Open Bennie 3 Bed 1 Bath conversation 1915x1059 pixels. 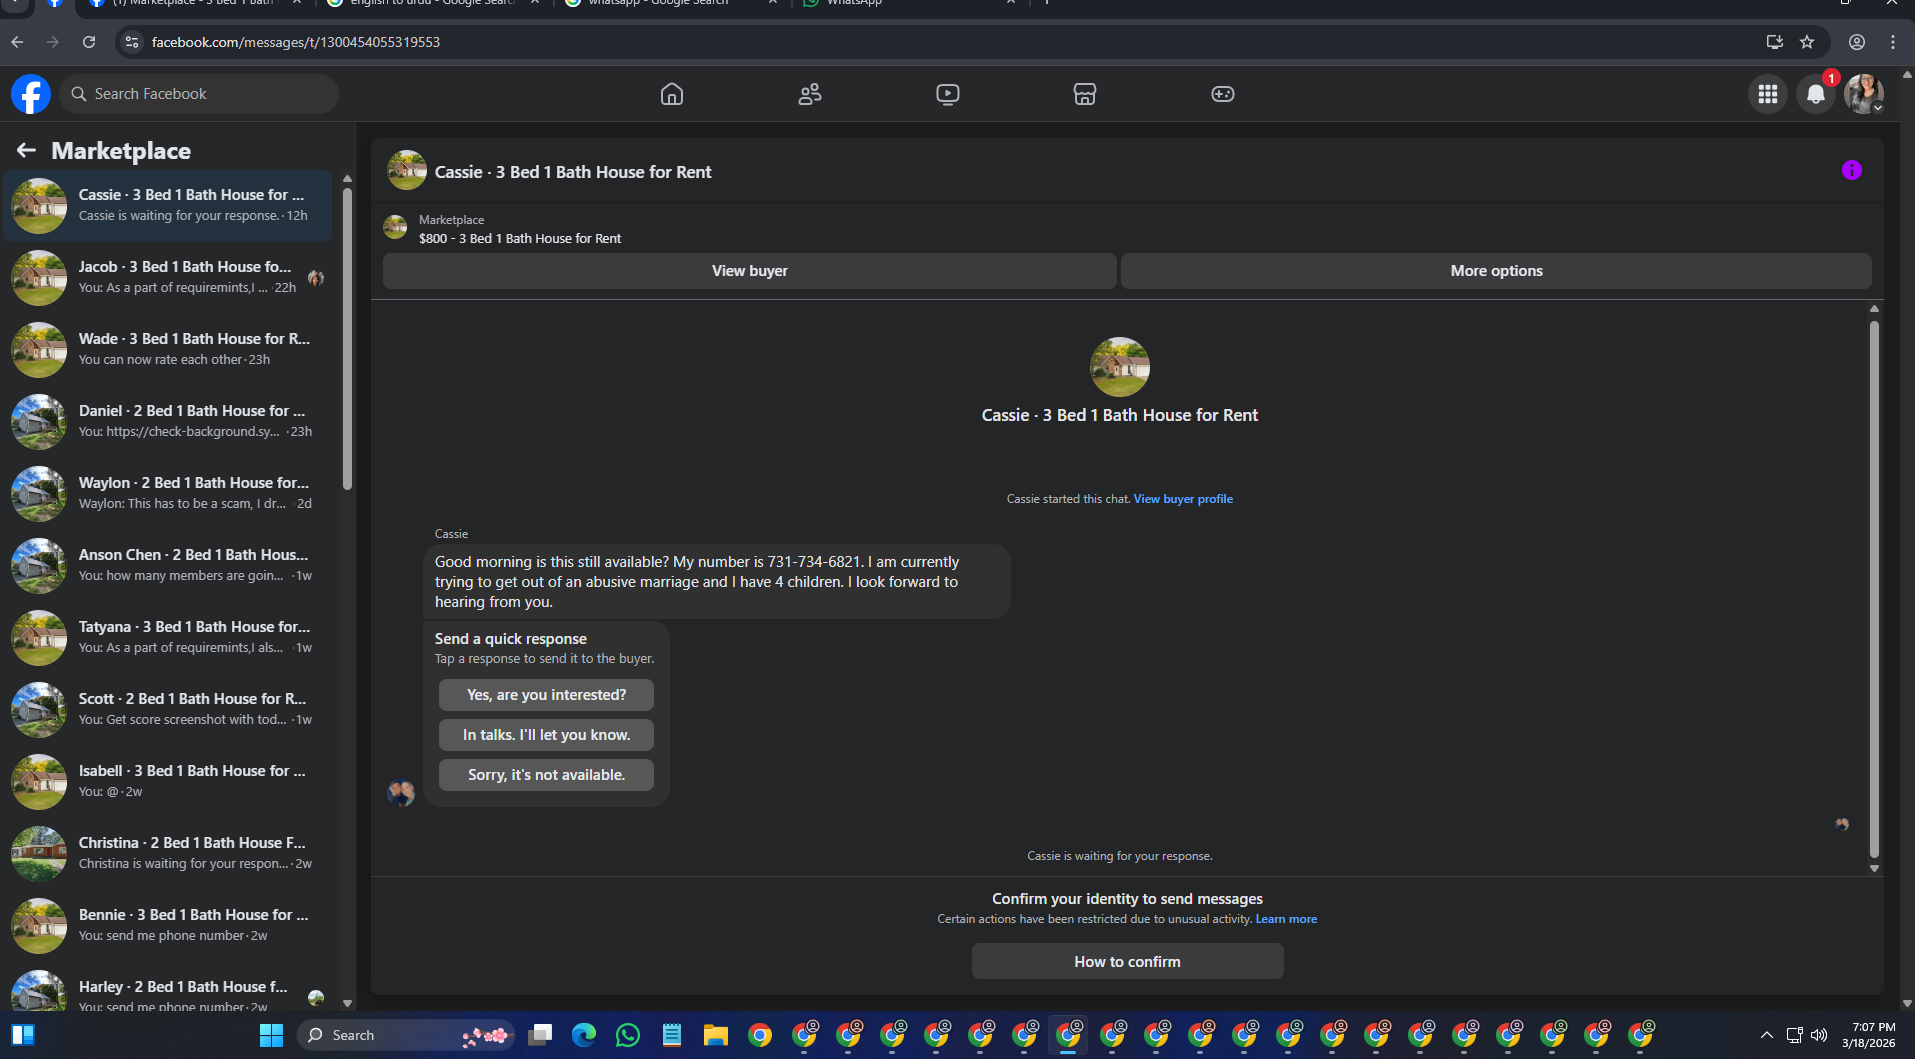click(x=168, y=925)
